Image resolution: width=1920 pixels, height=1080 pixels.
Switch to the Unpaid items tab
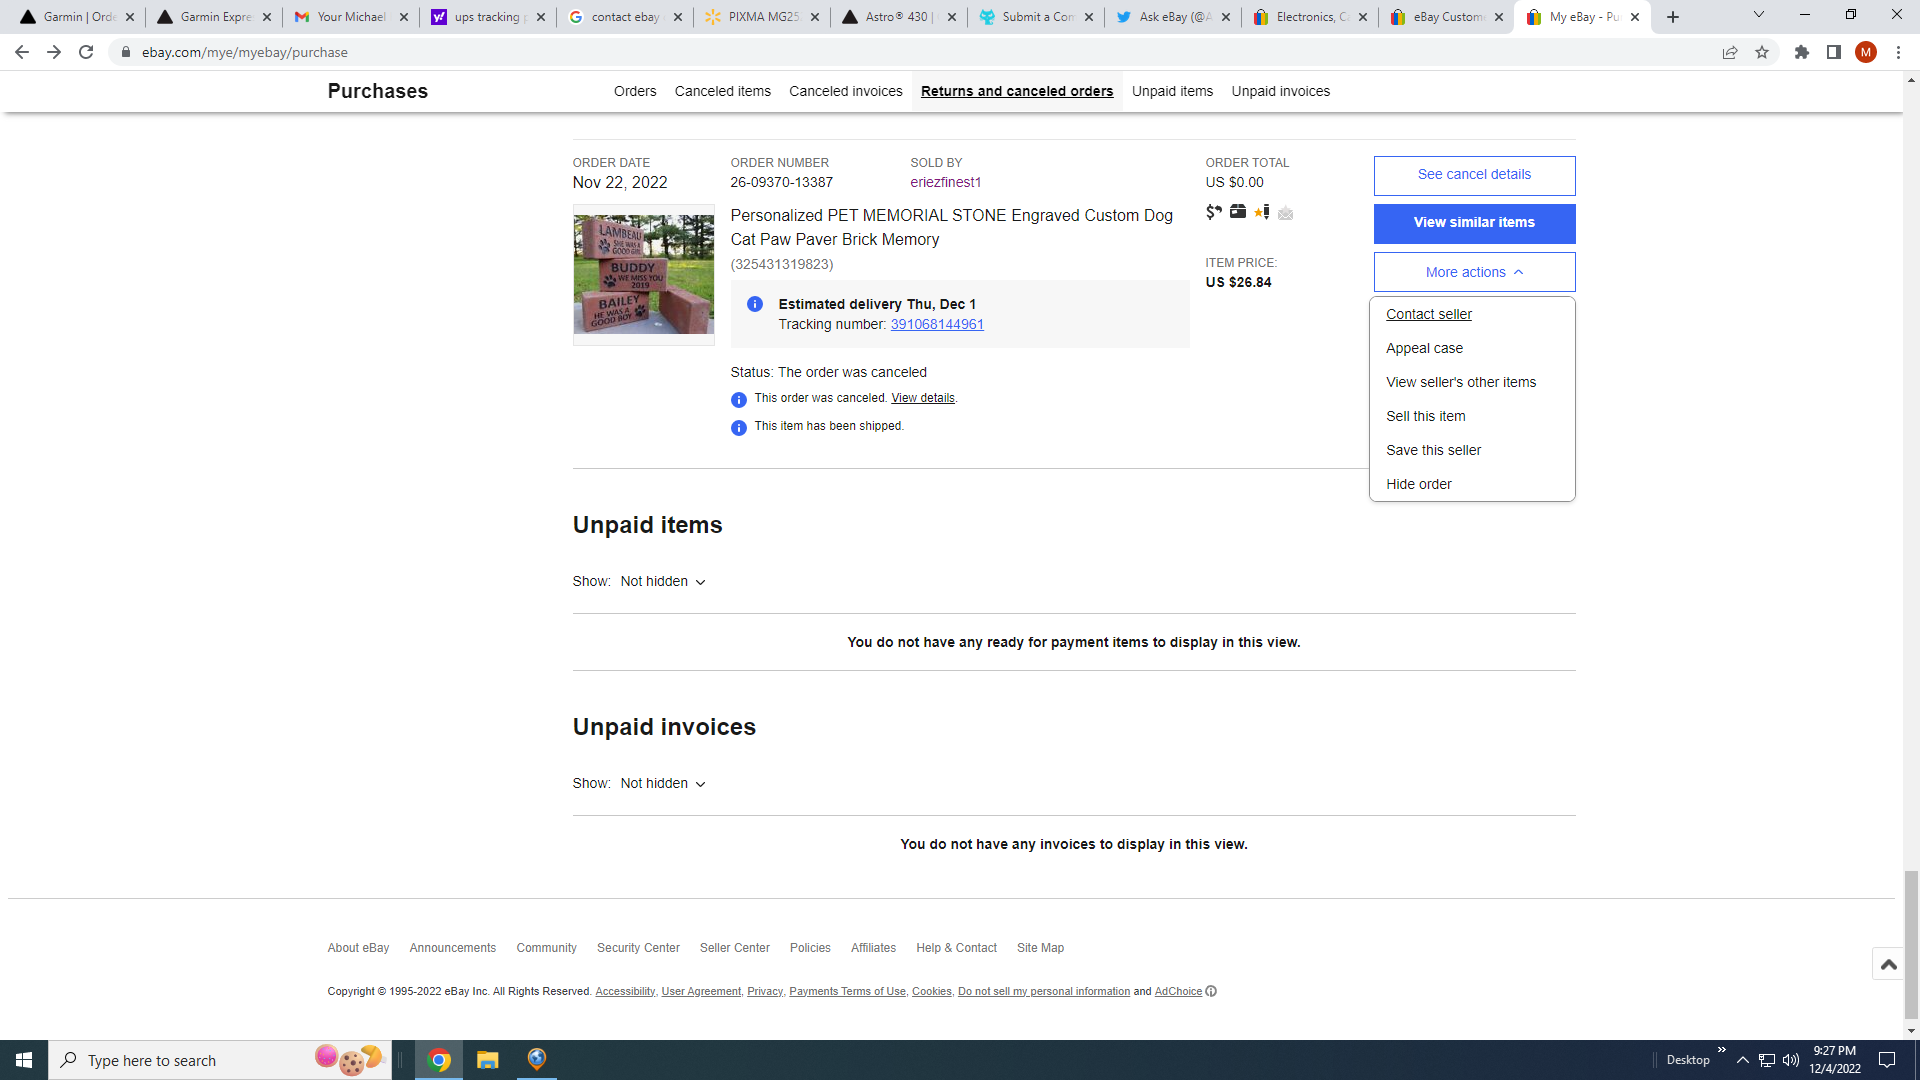[1172, 91]
